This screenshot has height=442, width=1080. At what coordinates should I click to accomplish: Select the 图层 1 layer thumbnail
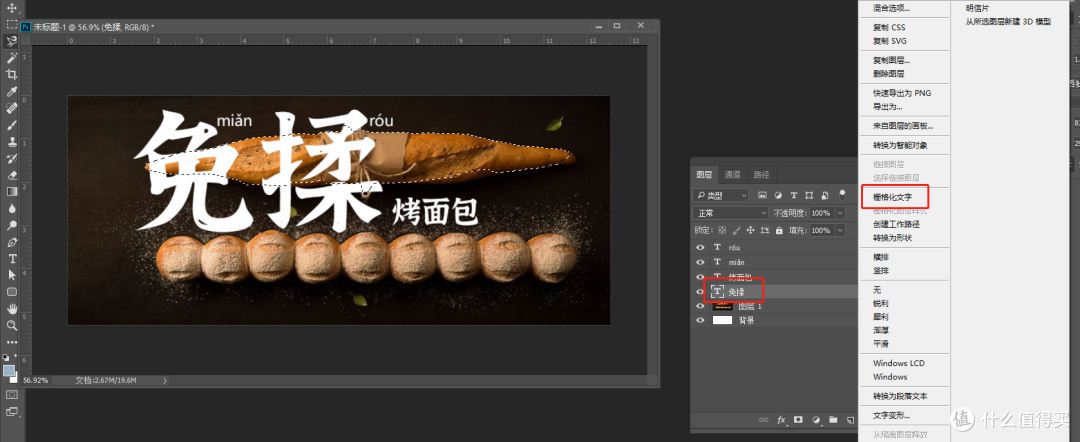click(x=722, y=306)
